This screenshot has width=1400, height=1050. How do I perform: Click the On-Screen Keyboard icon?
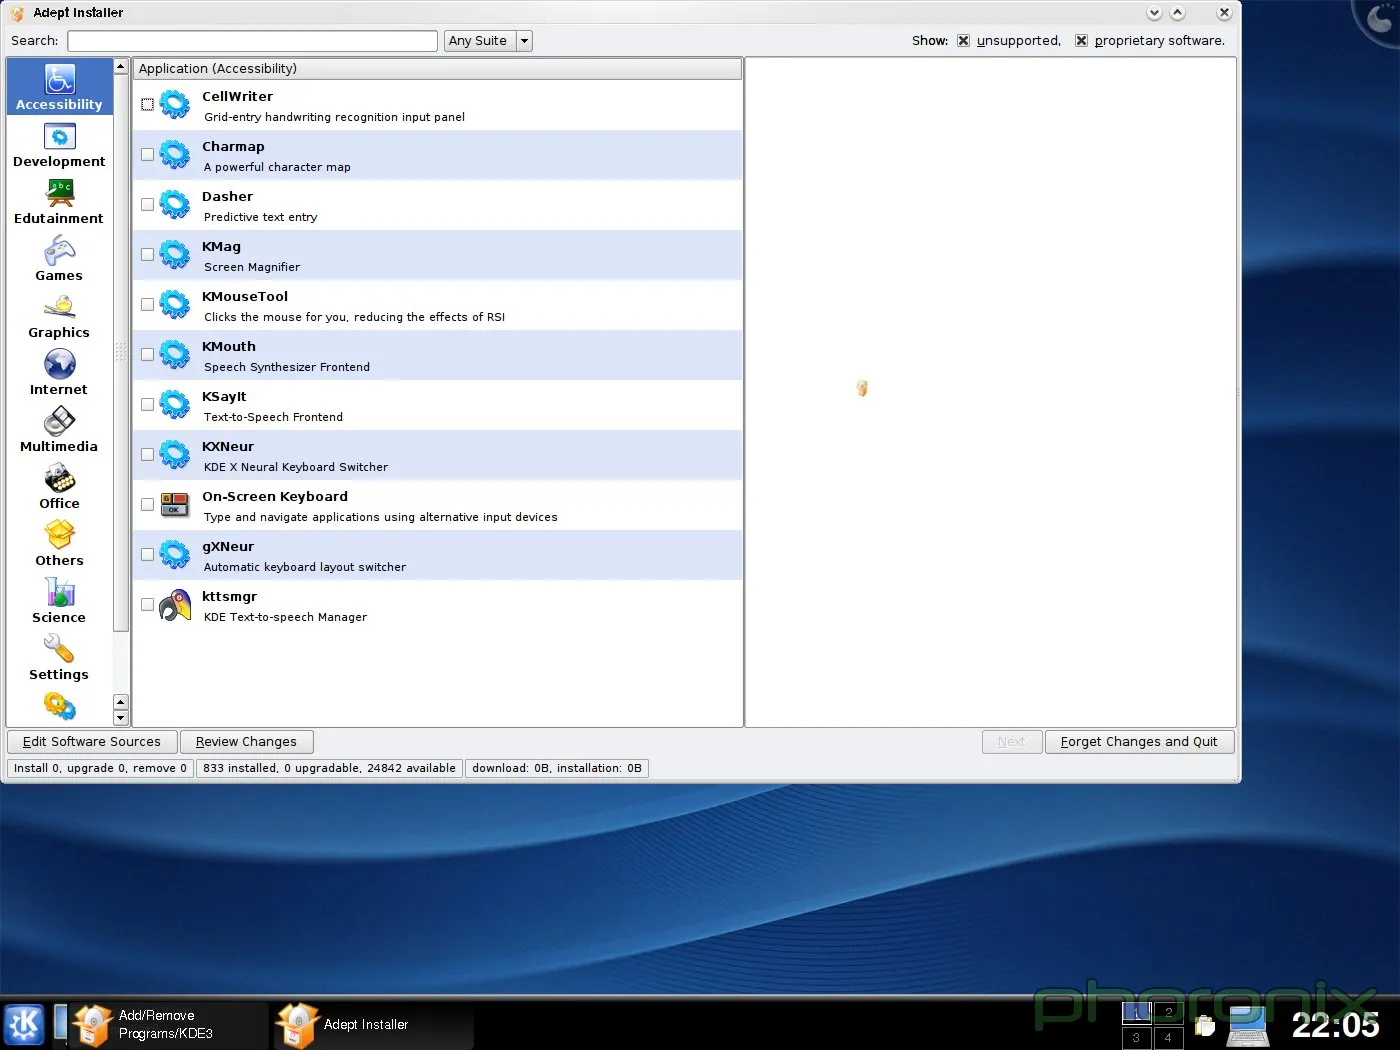click(175, 504)
